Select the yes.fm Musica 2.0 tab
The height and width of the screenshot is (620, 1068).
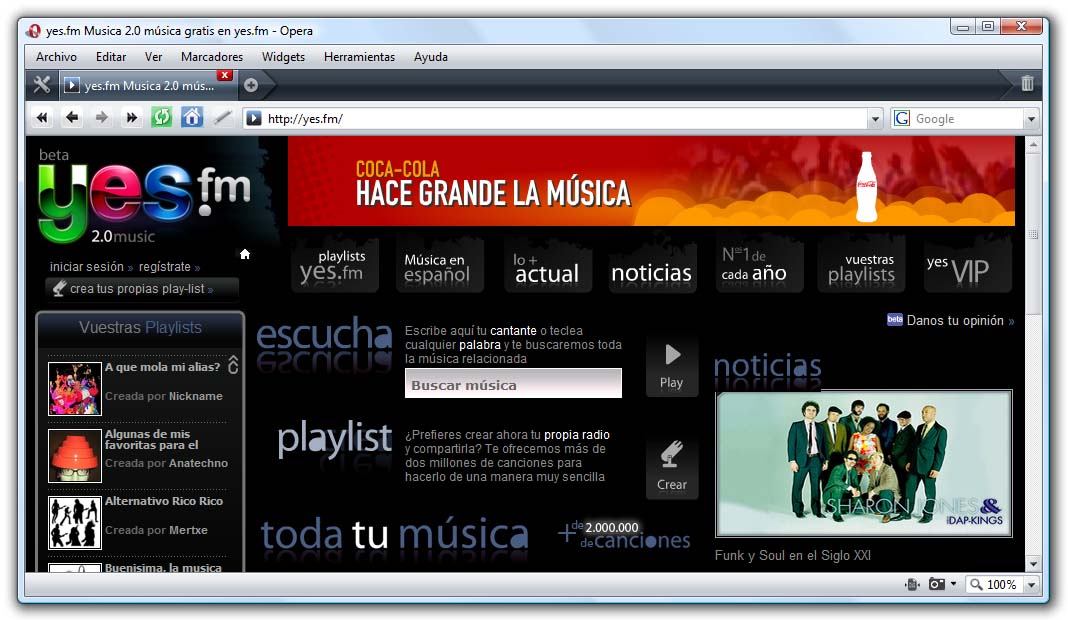coord(148,86)
